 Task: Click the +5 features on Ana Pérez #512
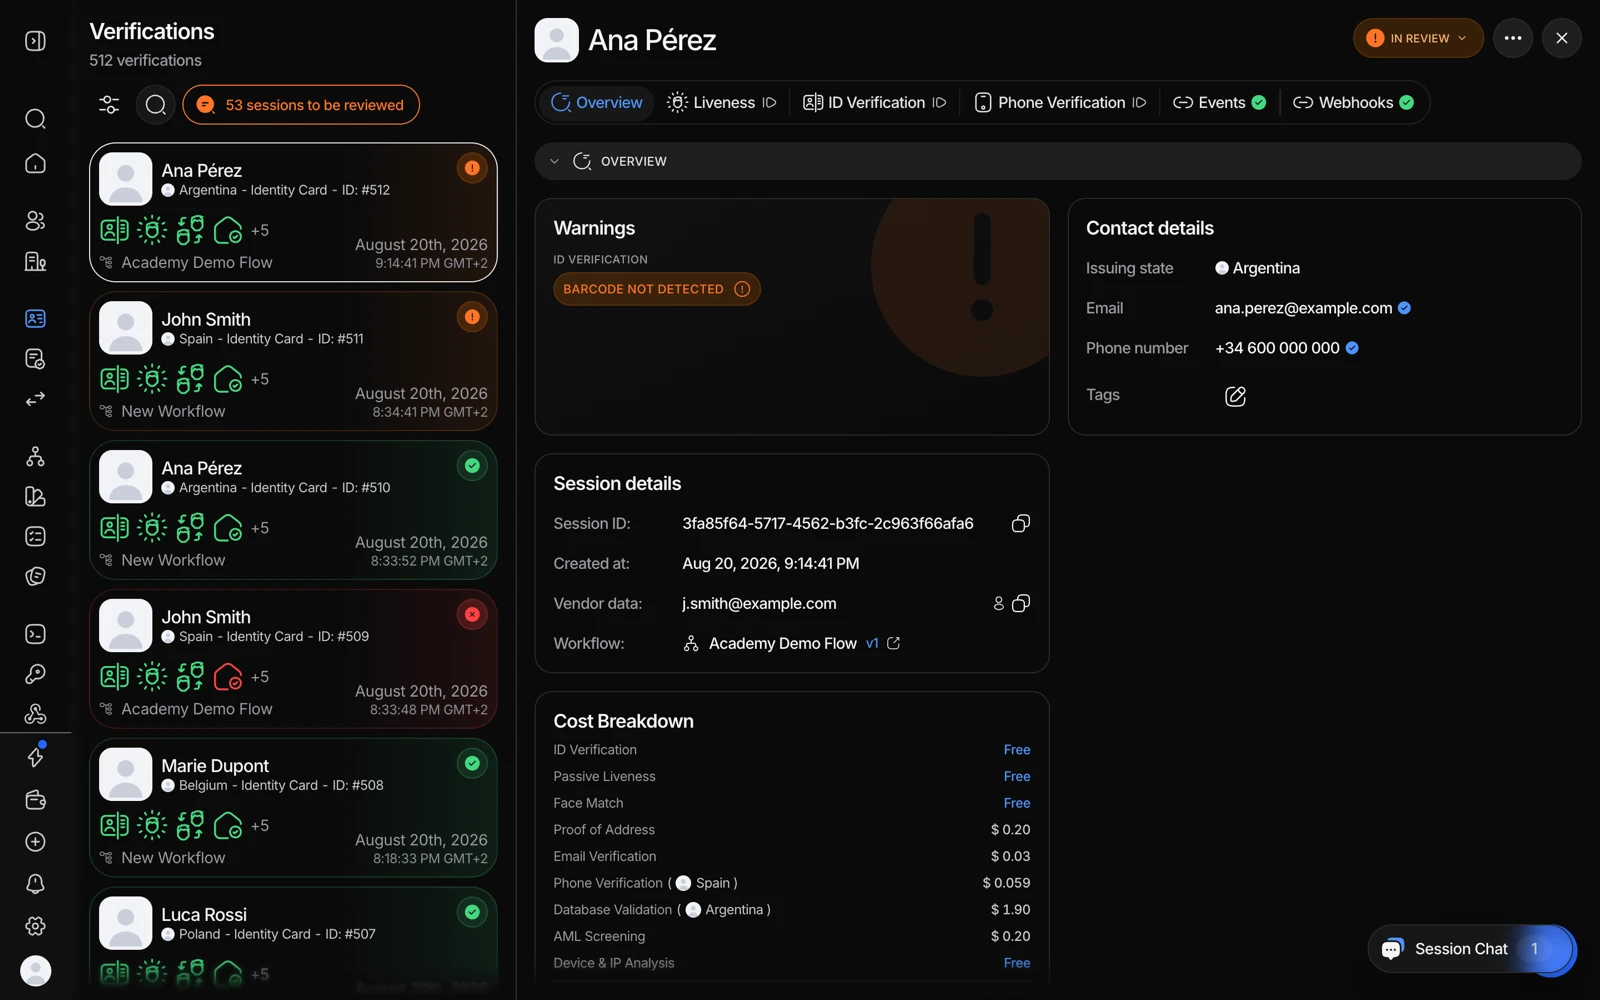[x=260, y=231]
